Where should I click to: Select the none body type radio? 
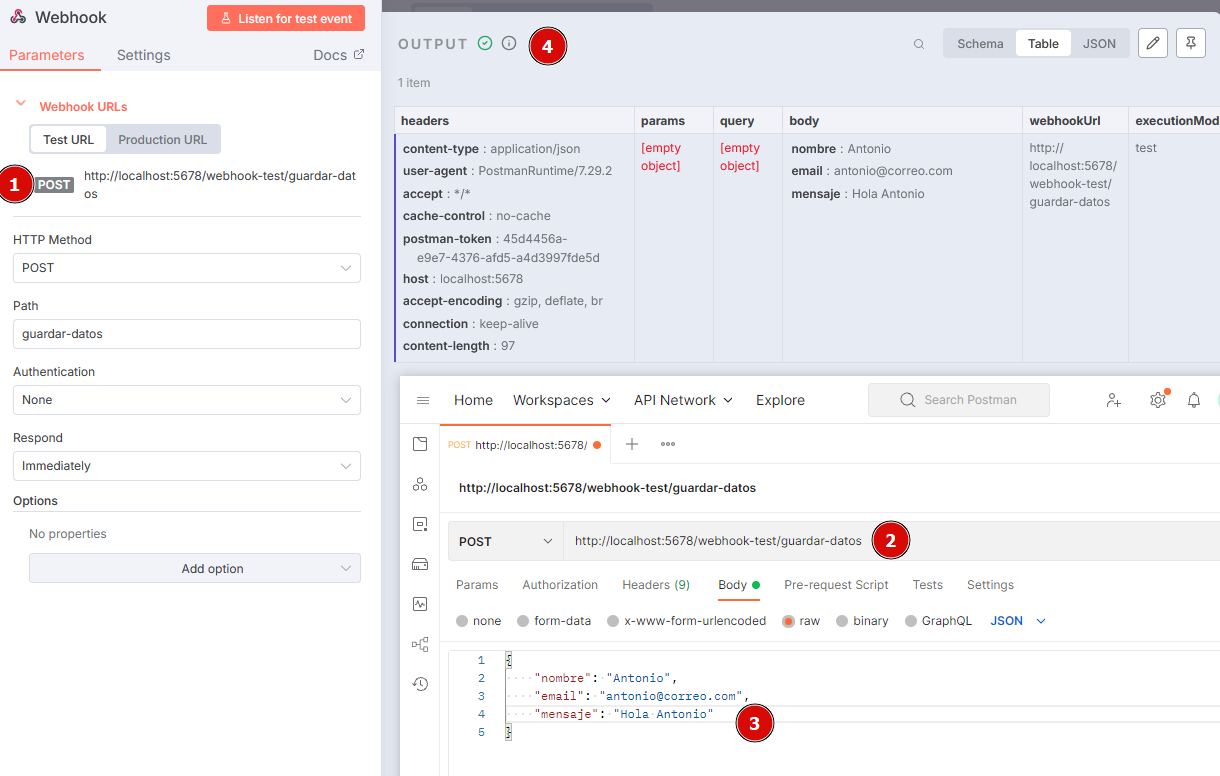(x=462, y=621)
